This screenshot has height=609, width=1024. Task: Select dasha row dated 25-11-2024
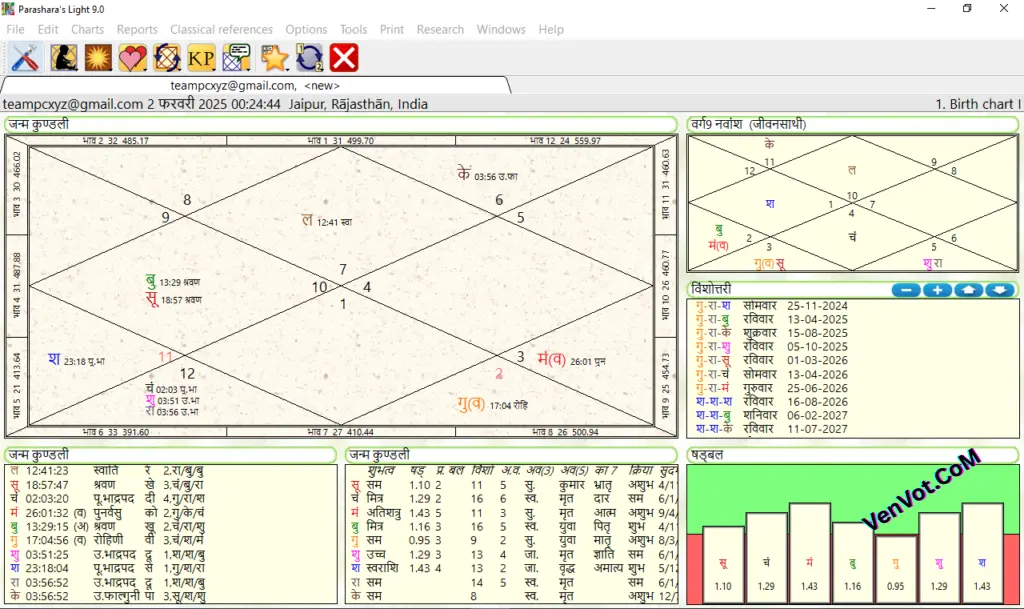(772, 305)
